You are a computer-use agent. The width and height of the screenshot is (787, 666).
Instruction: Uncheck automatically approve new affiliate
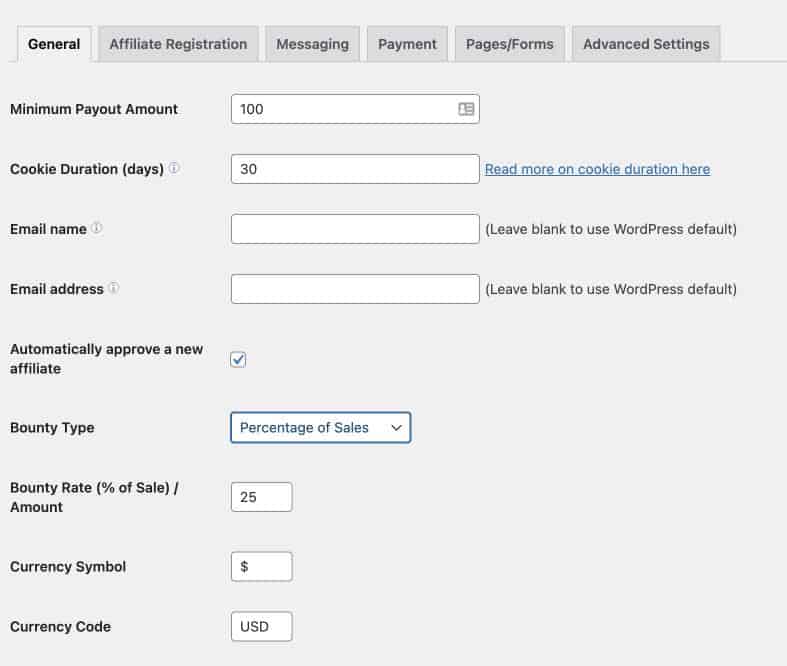[238, 359]
